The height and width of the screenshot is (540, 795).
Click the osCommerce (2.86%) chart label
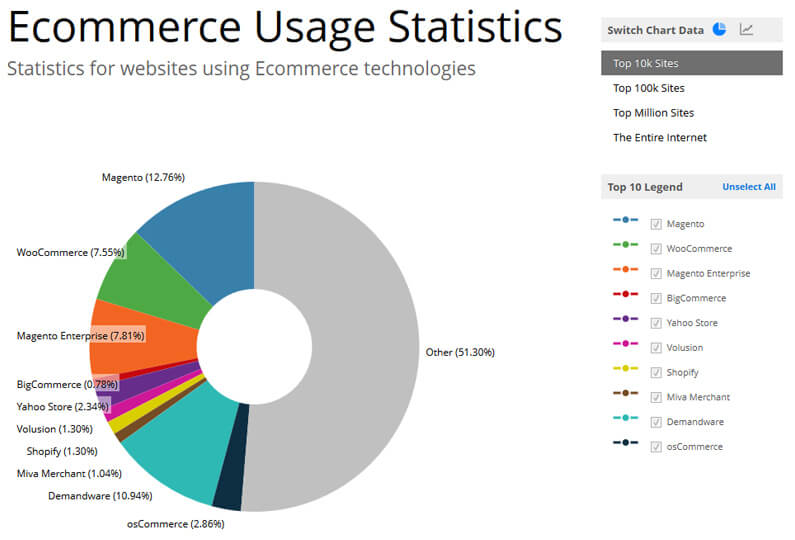point(175,524)
